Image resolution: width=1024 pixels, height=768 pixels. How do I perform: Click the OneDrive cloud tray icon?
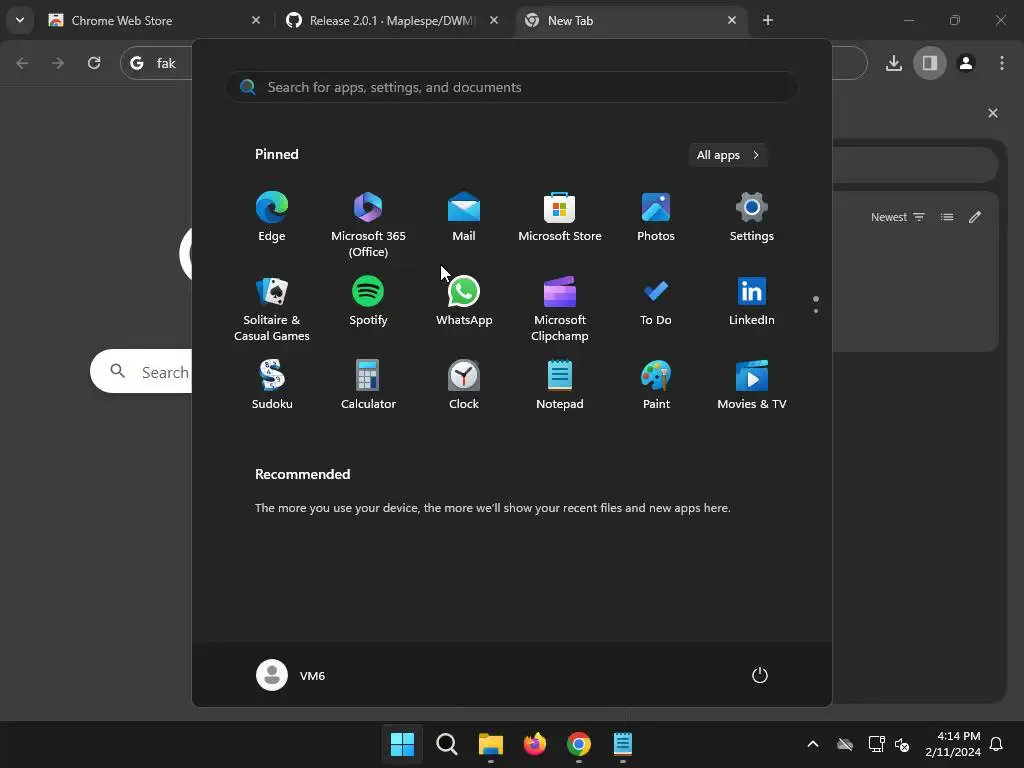coord(845,744)
